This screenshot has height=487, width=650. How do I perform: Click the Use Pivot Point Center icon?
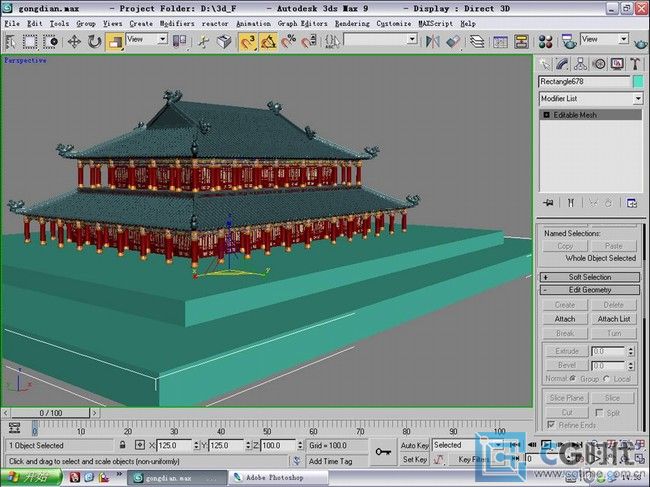point(179,41)
